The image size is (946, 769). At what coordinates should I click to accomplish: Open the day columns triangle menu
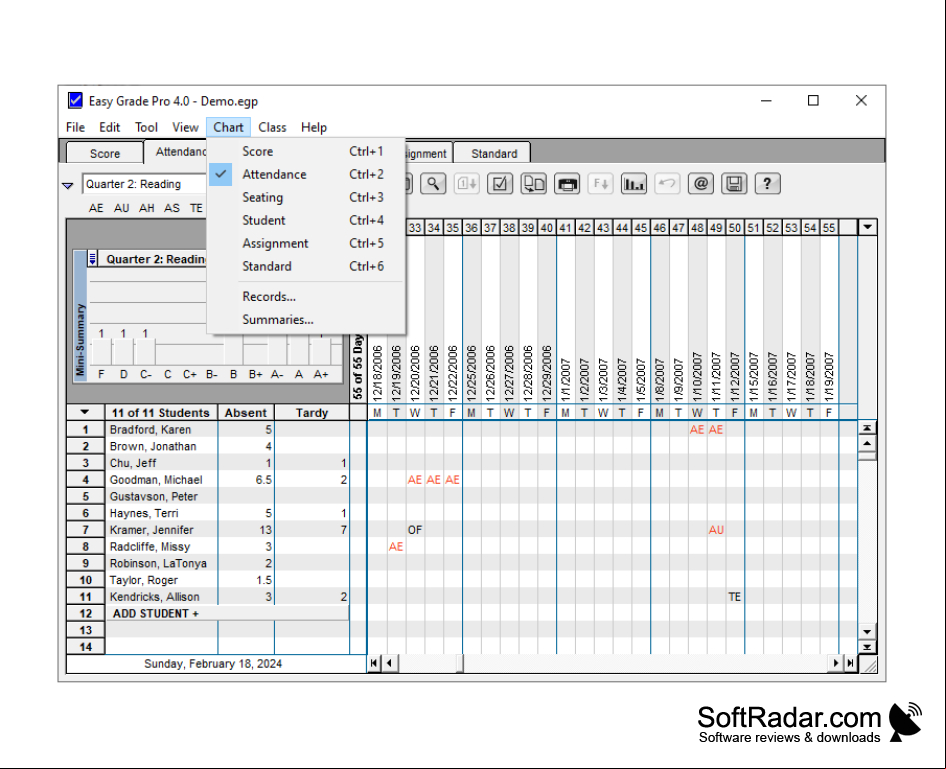[x=867, y=227]
